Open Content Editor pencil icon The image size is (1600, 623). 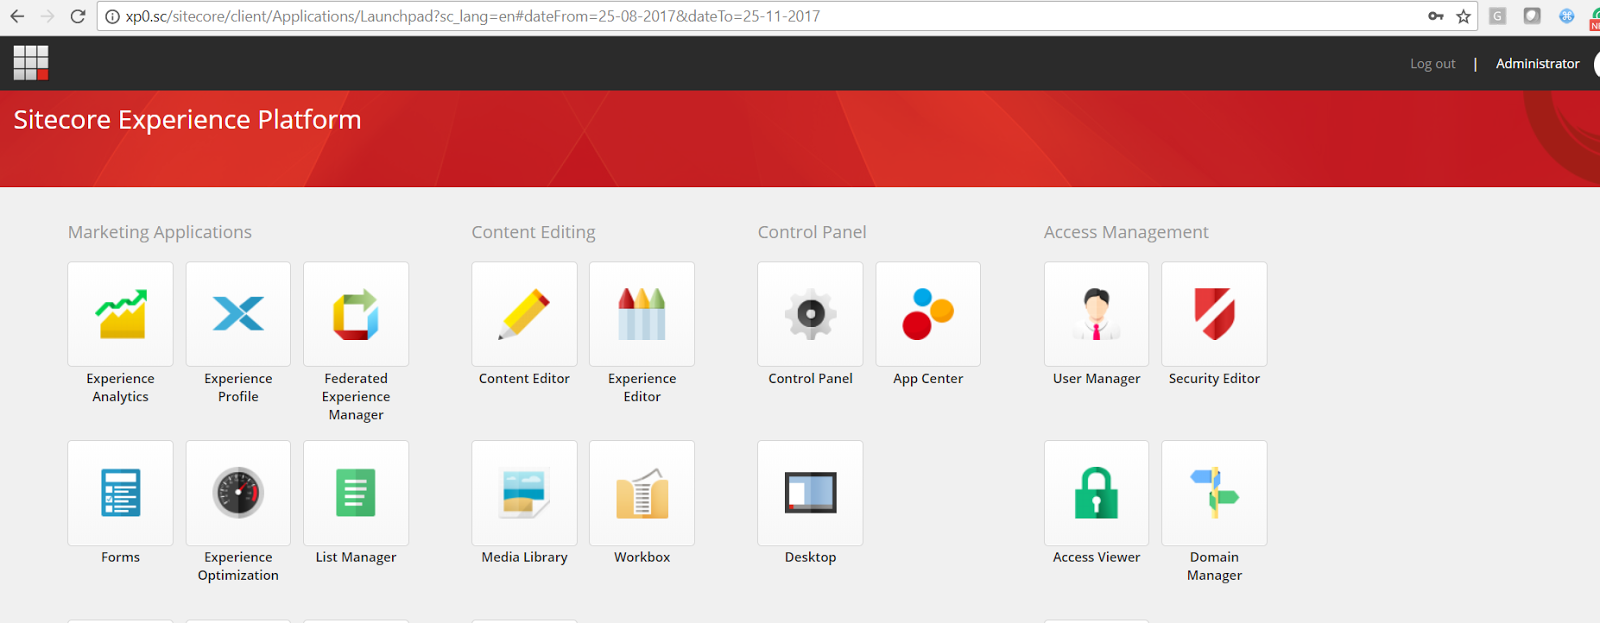pyautogui.click(x=524, y=314)
